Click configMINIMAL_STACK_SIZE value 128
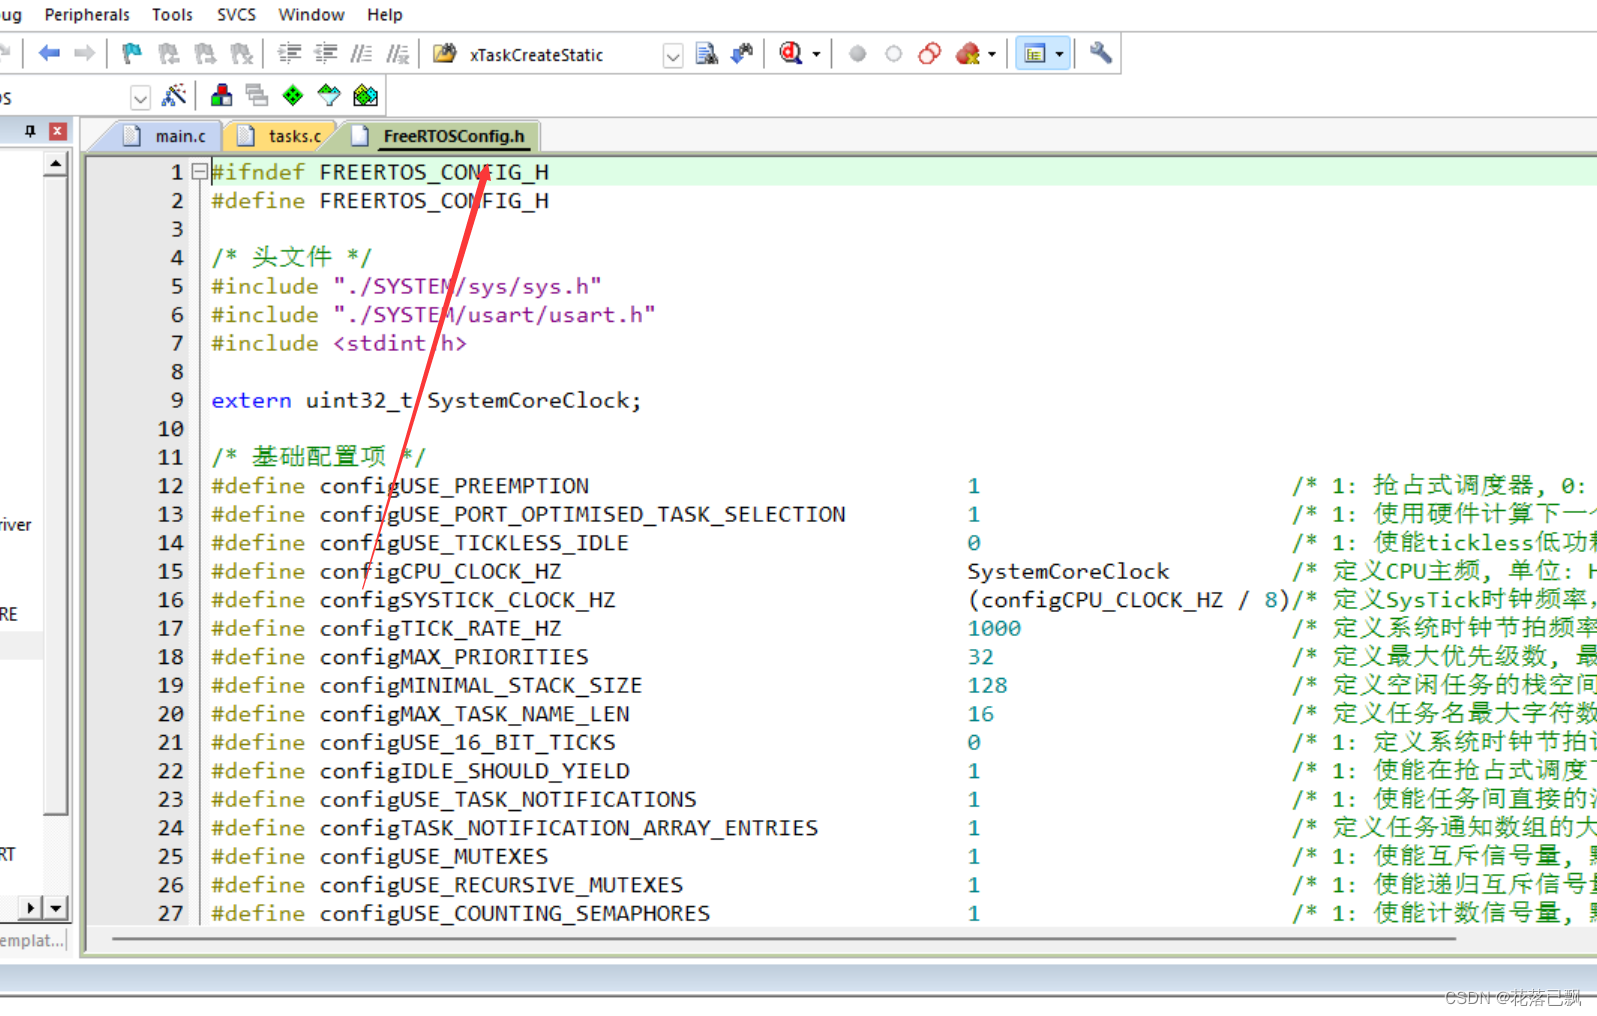This screenshot has height=1016, width=1597. click(x=987, y=686)
